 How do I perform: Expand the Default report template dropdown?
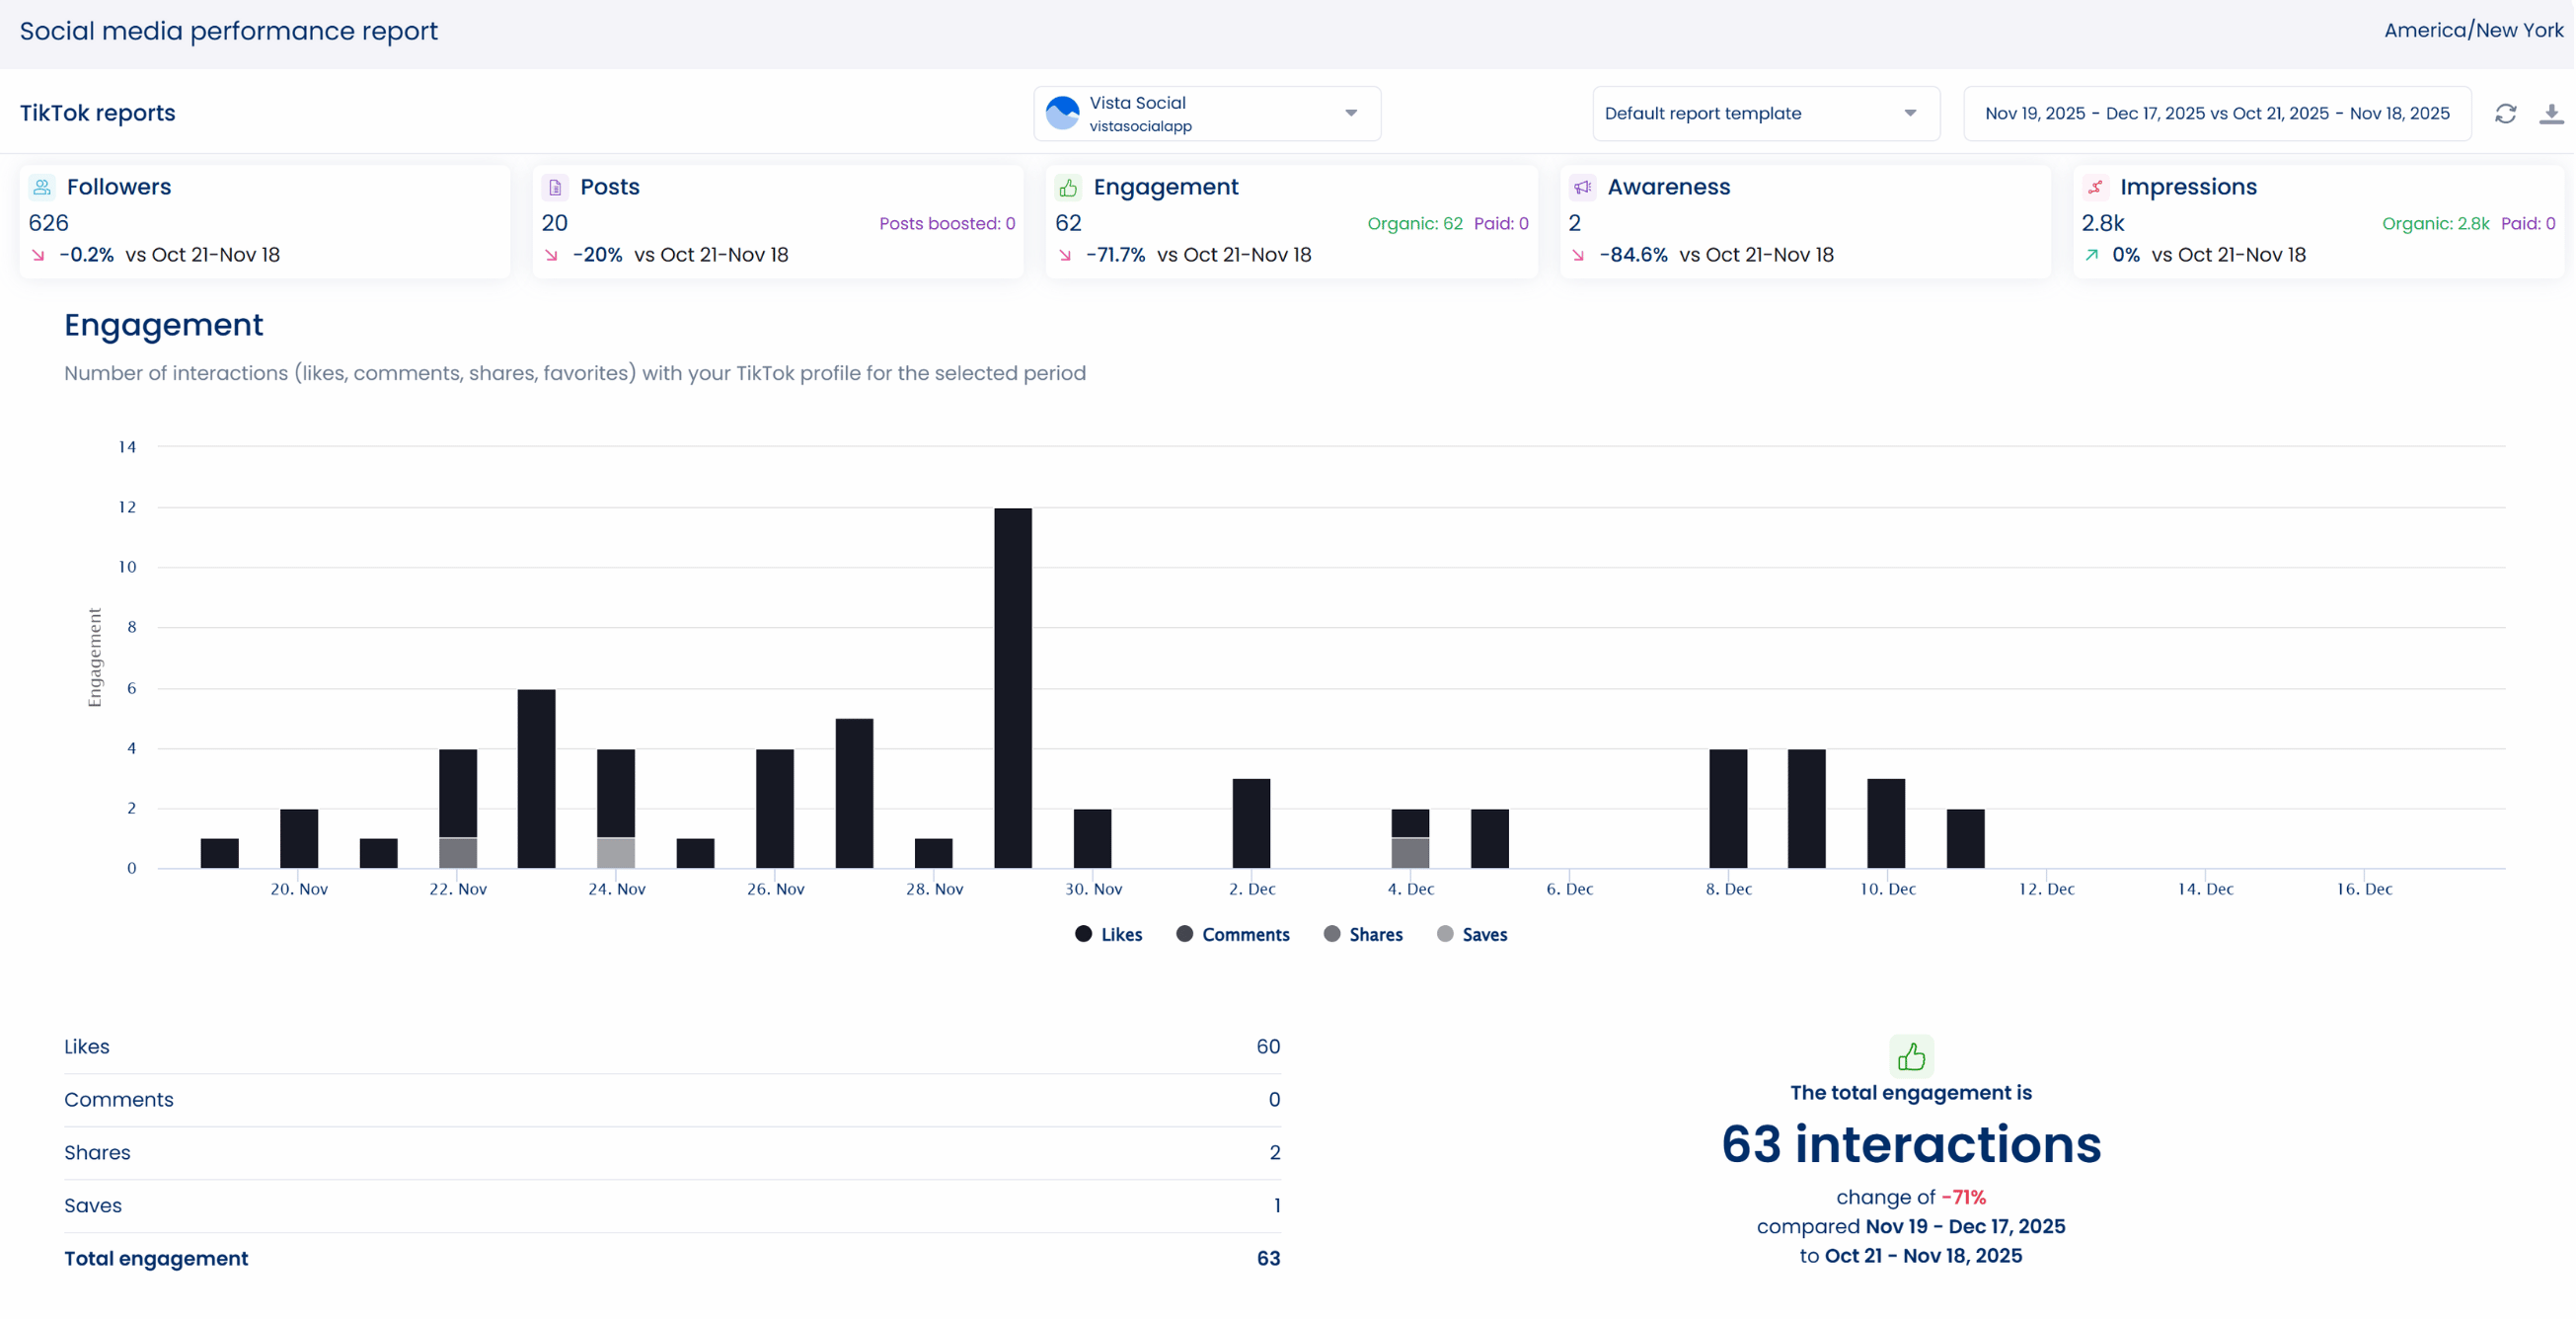point(1765,113)
